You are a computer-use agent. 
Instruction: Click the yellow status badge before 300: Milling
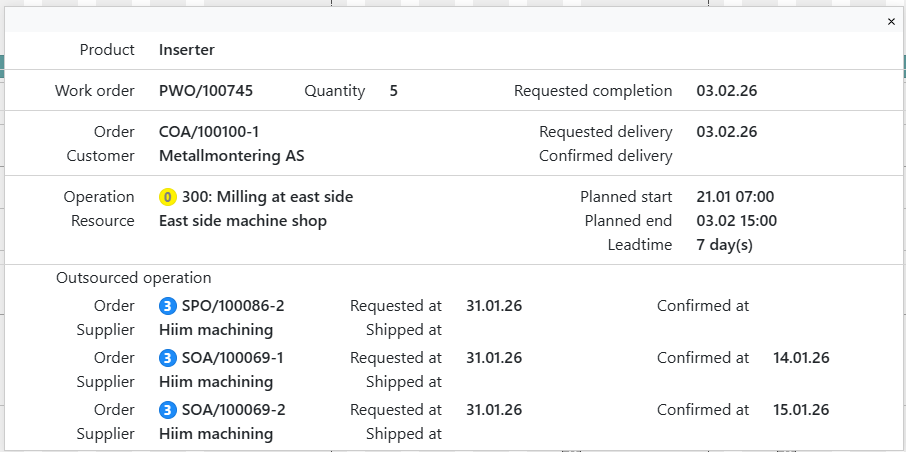click(167, 197)
